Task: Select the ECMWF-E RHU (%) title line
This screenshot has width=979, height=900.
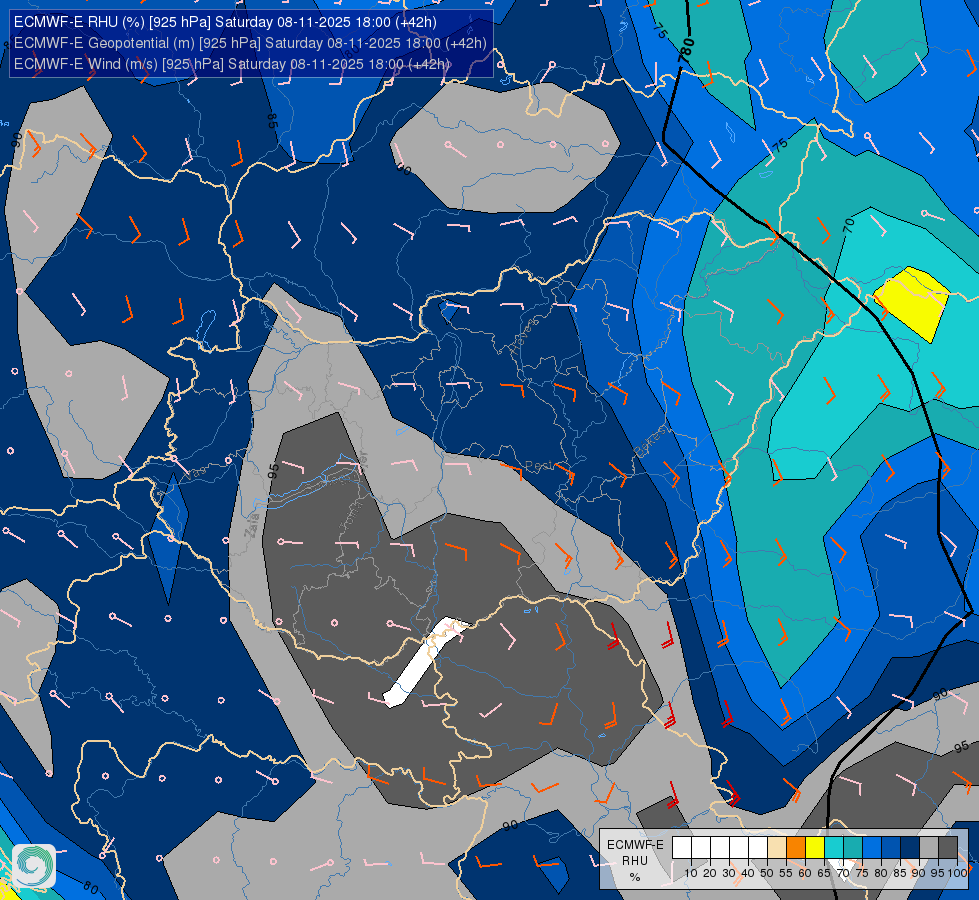Action: (225, 22)
